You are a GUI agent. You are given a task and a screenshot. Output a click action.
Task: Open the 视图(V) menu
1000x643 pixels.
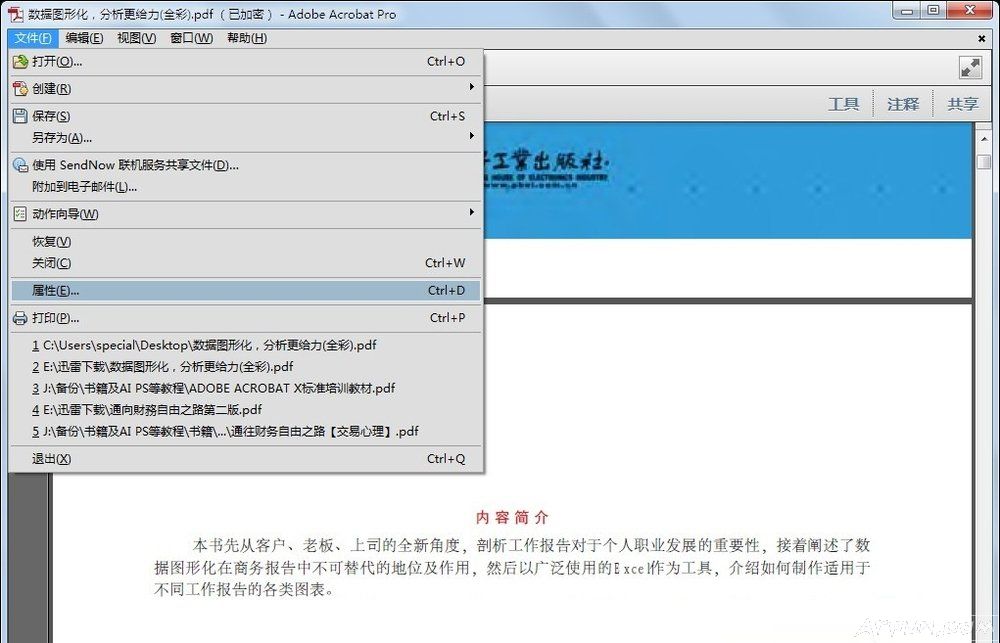(x=136, y=38)
